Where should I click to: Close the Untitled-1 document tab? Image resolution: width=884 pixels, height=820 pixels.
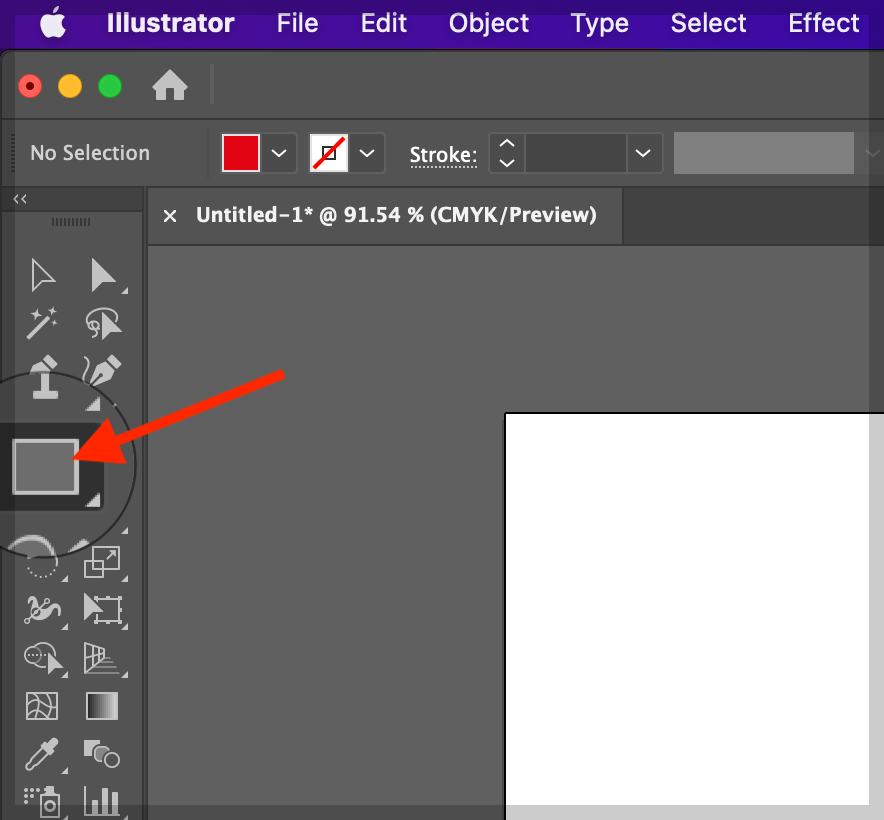pyautogui.click(x=170, y=215)
